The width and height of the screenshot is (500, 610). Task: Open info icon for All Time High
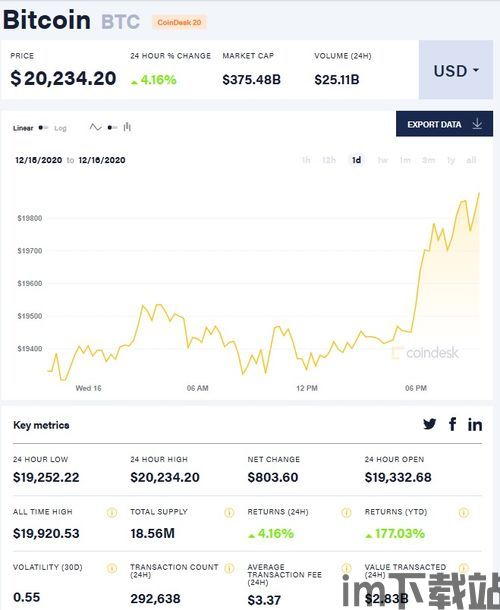(x=112, y=512)
